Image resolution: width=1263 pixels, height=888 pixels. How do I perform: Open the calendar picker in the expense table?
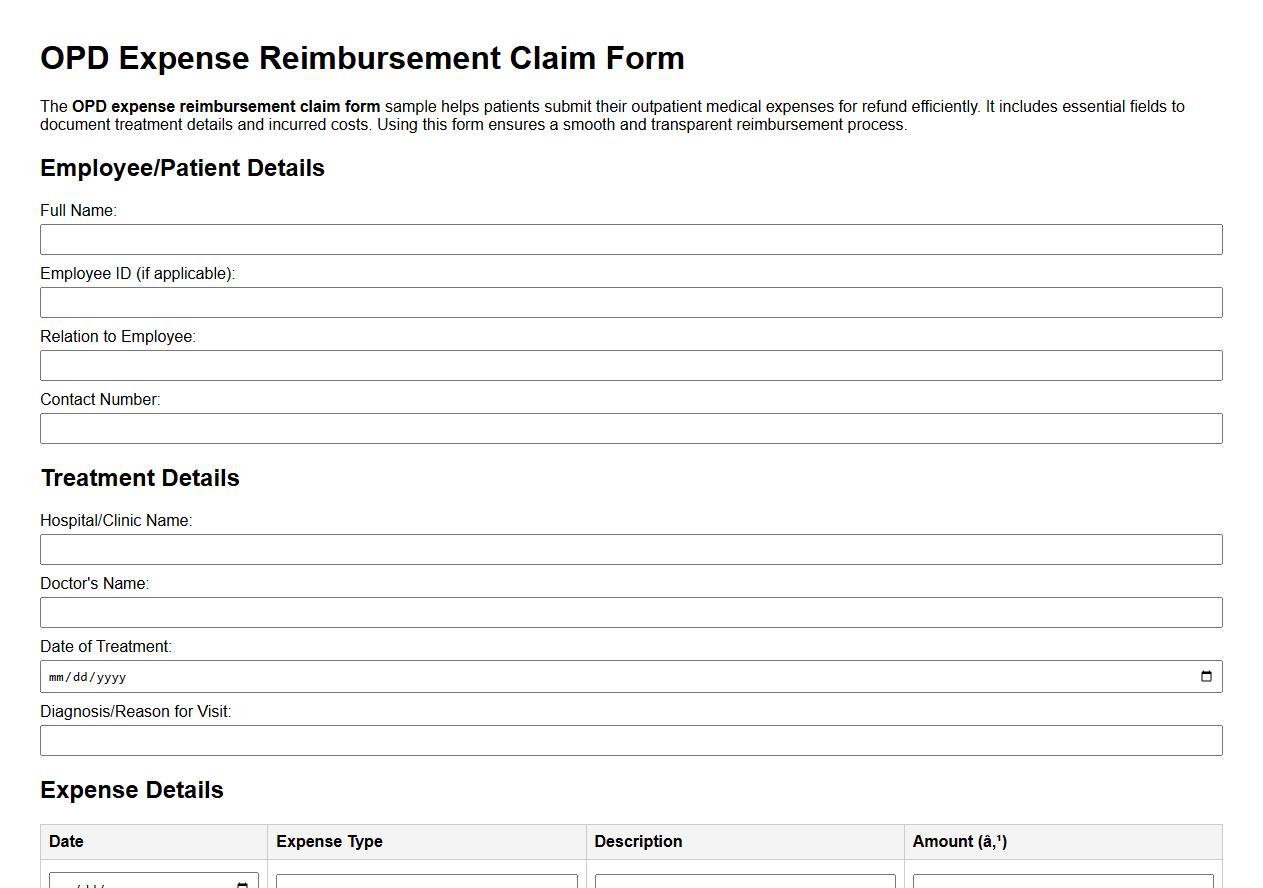[x=241, y=884]
